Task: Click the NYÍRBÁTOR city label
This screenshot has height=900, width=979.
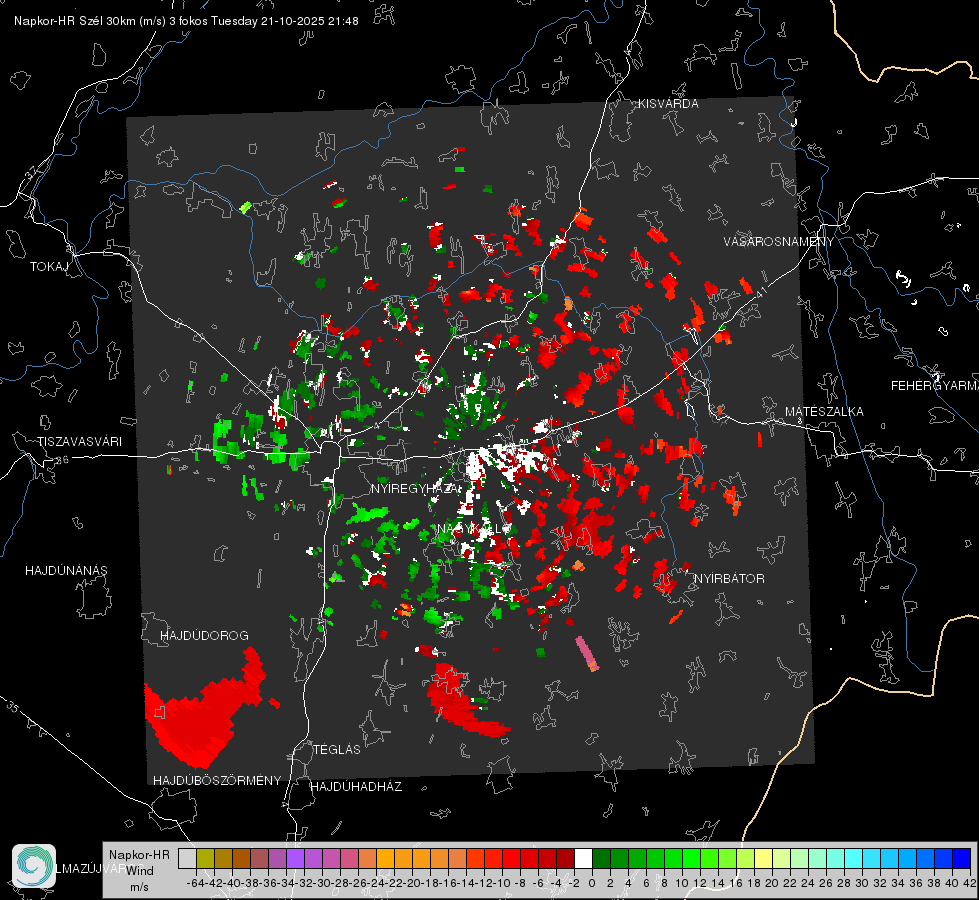Action: (729, 578)
